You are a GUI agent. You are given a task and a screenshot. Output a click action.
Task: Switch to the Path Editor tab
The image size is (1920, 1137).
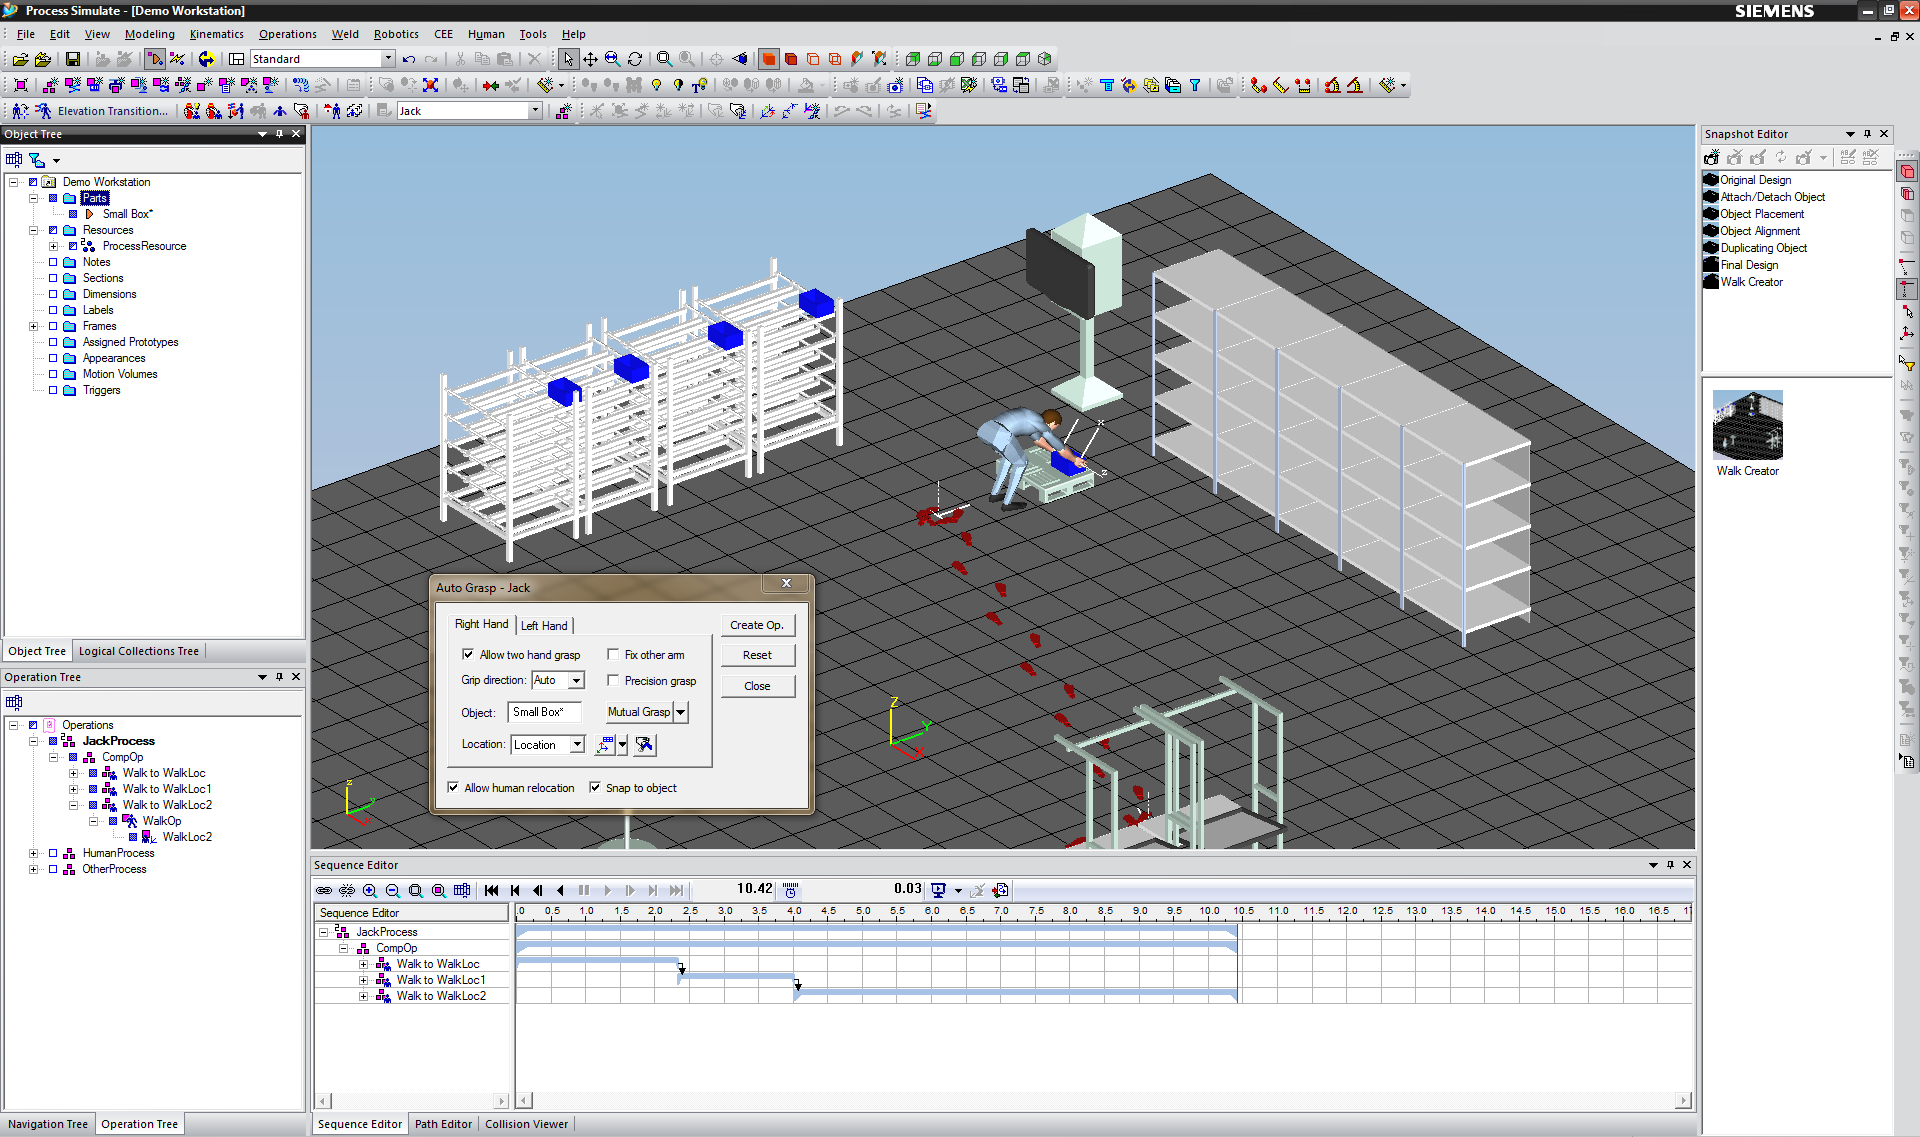[x=443, y=1124]
